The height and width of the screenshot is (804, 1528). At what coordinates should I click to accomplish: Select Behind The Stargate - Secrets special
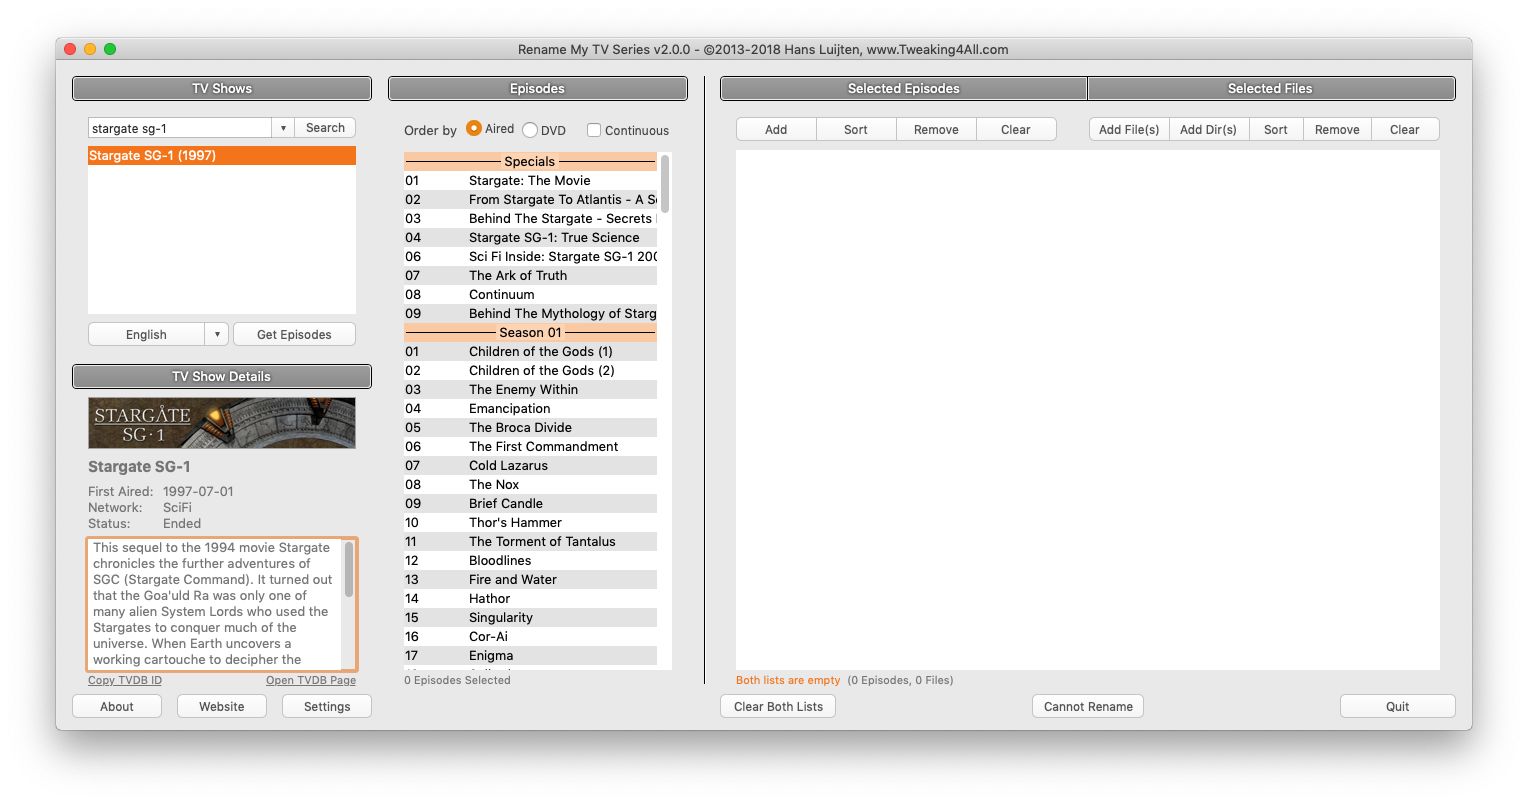pos(530,219)
